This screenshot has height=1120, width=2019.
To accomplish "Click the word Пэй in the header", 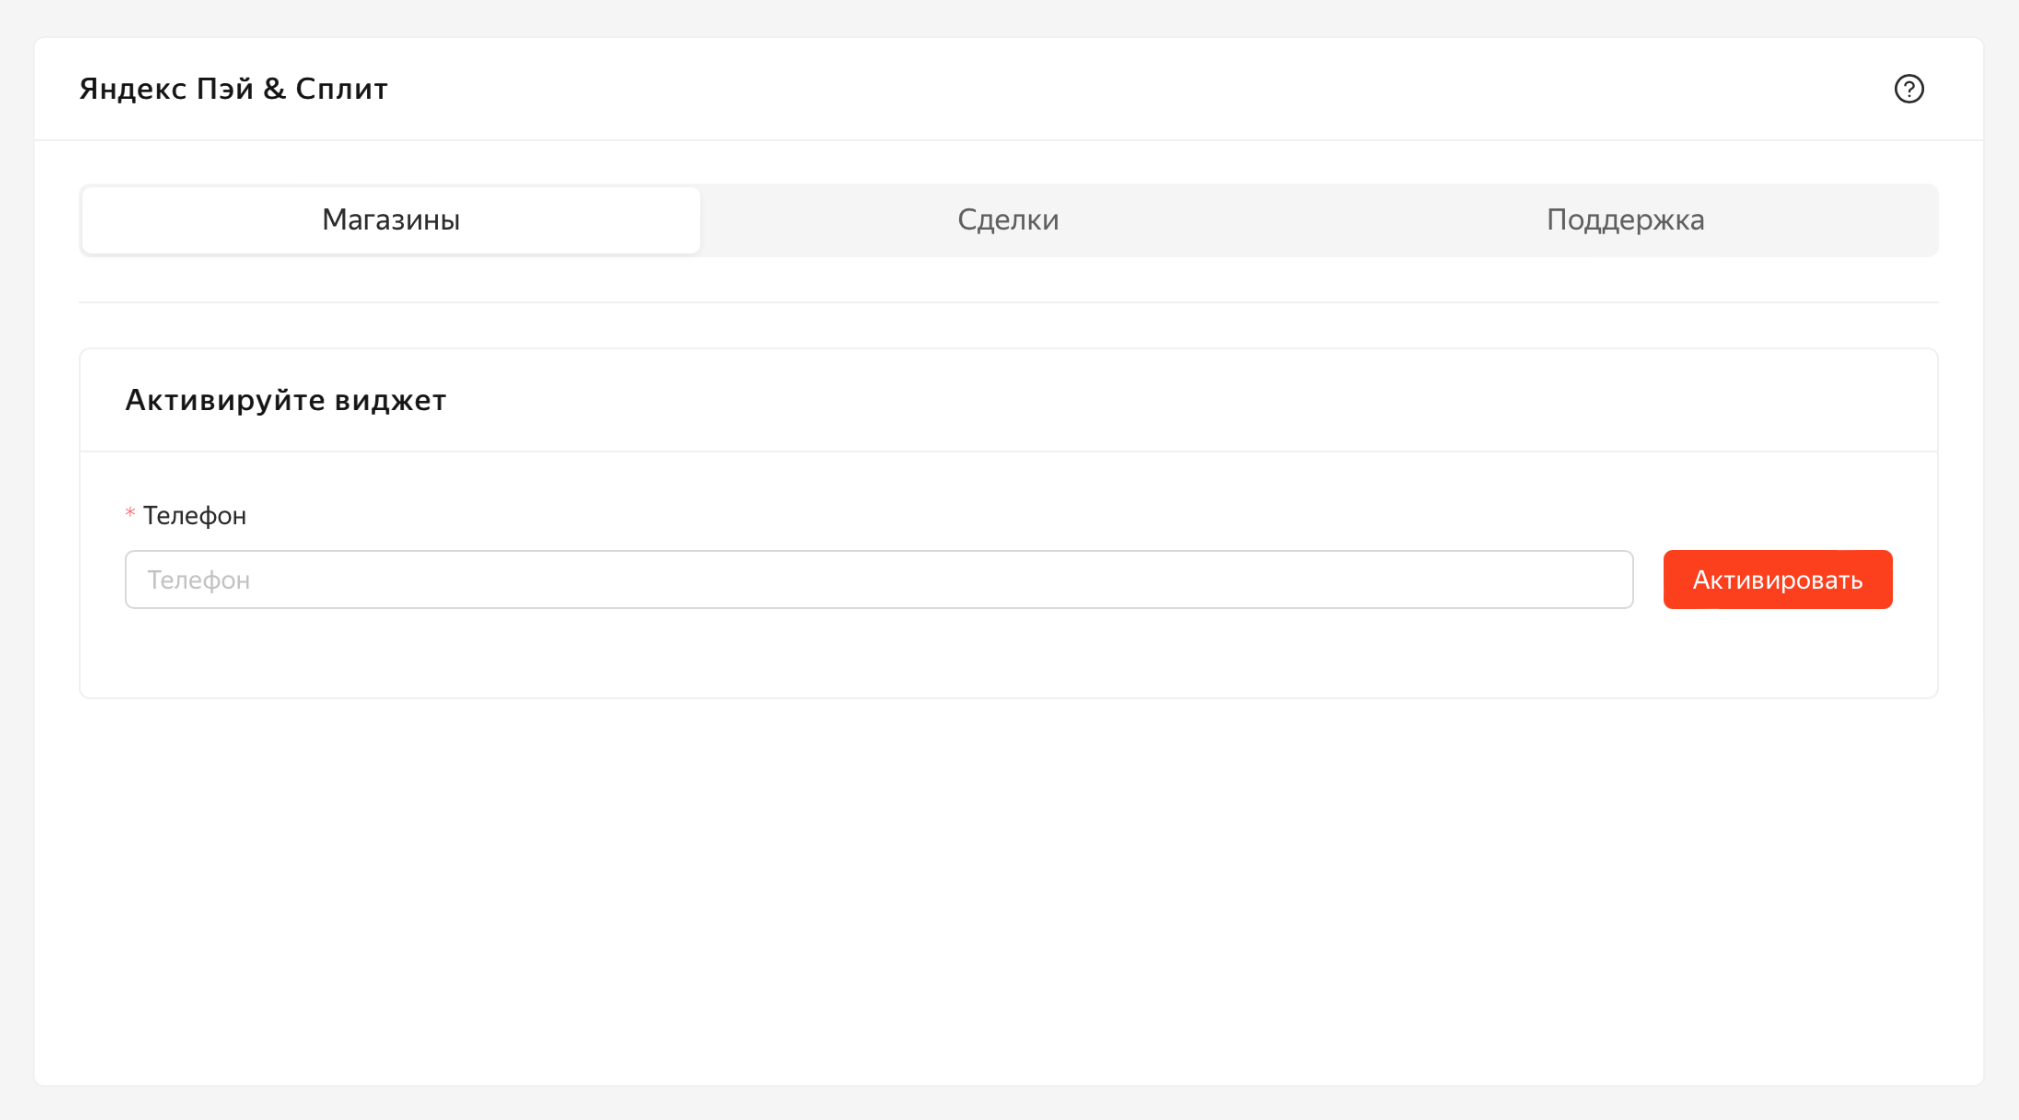I will coord(224,89).
